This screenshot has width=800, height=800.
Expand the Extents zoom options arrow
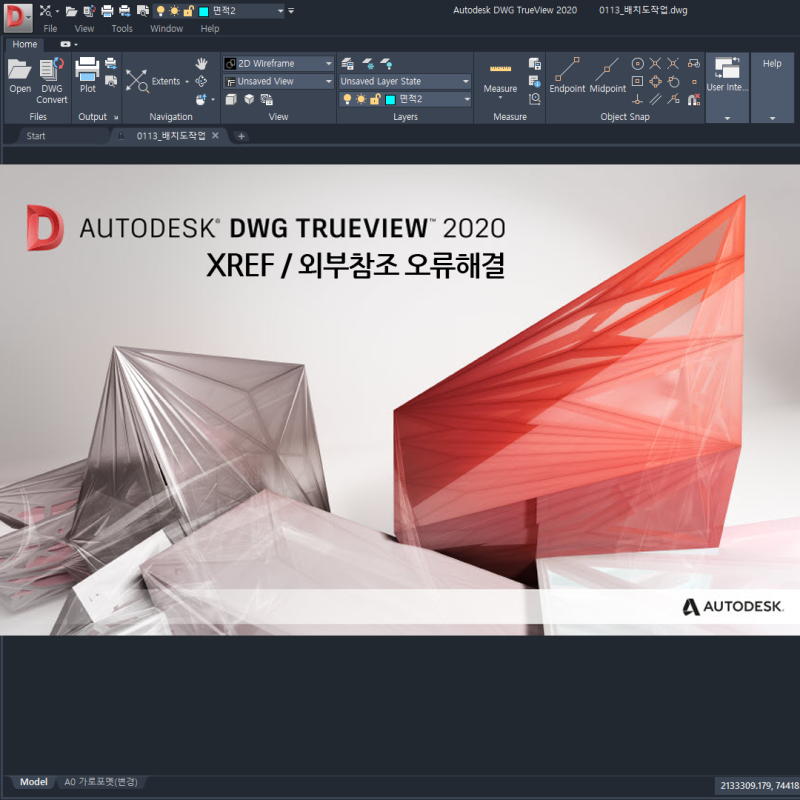187,82
